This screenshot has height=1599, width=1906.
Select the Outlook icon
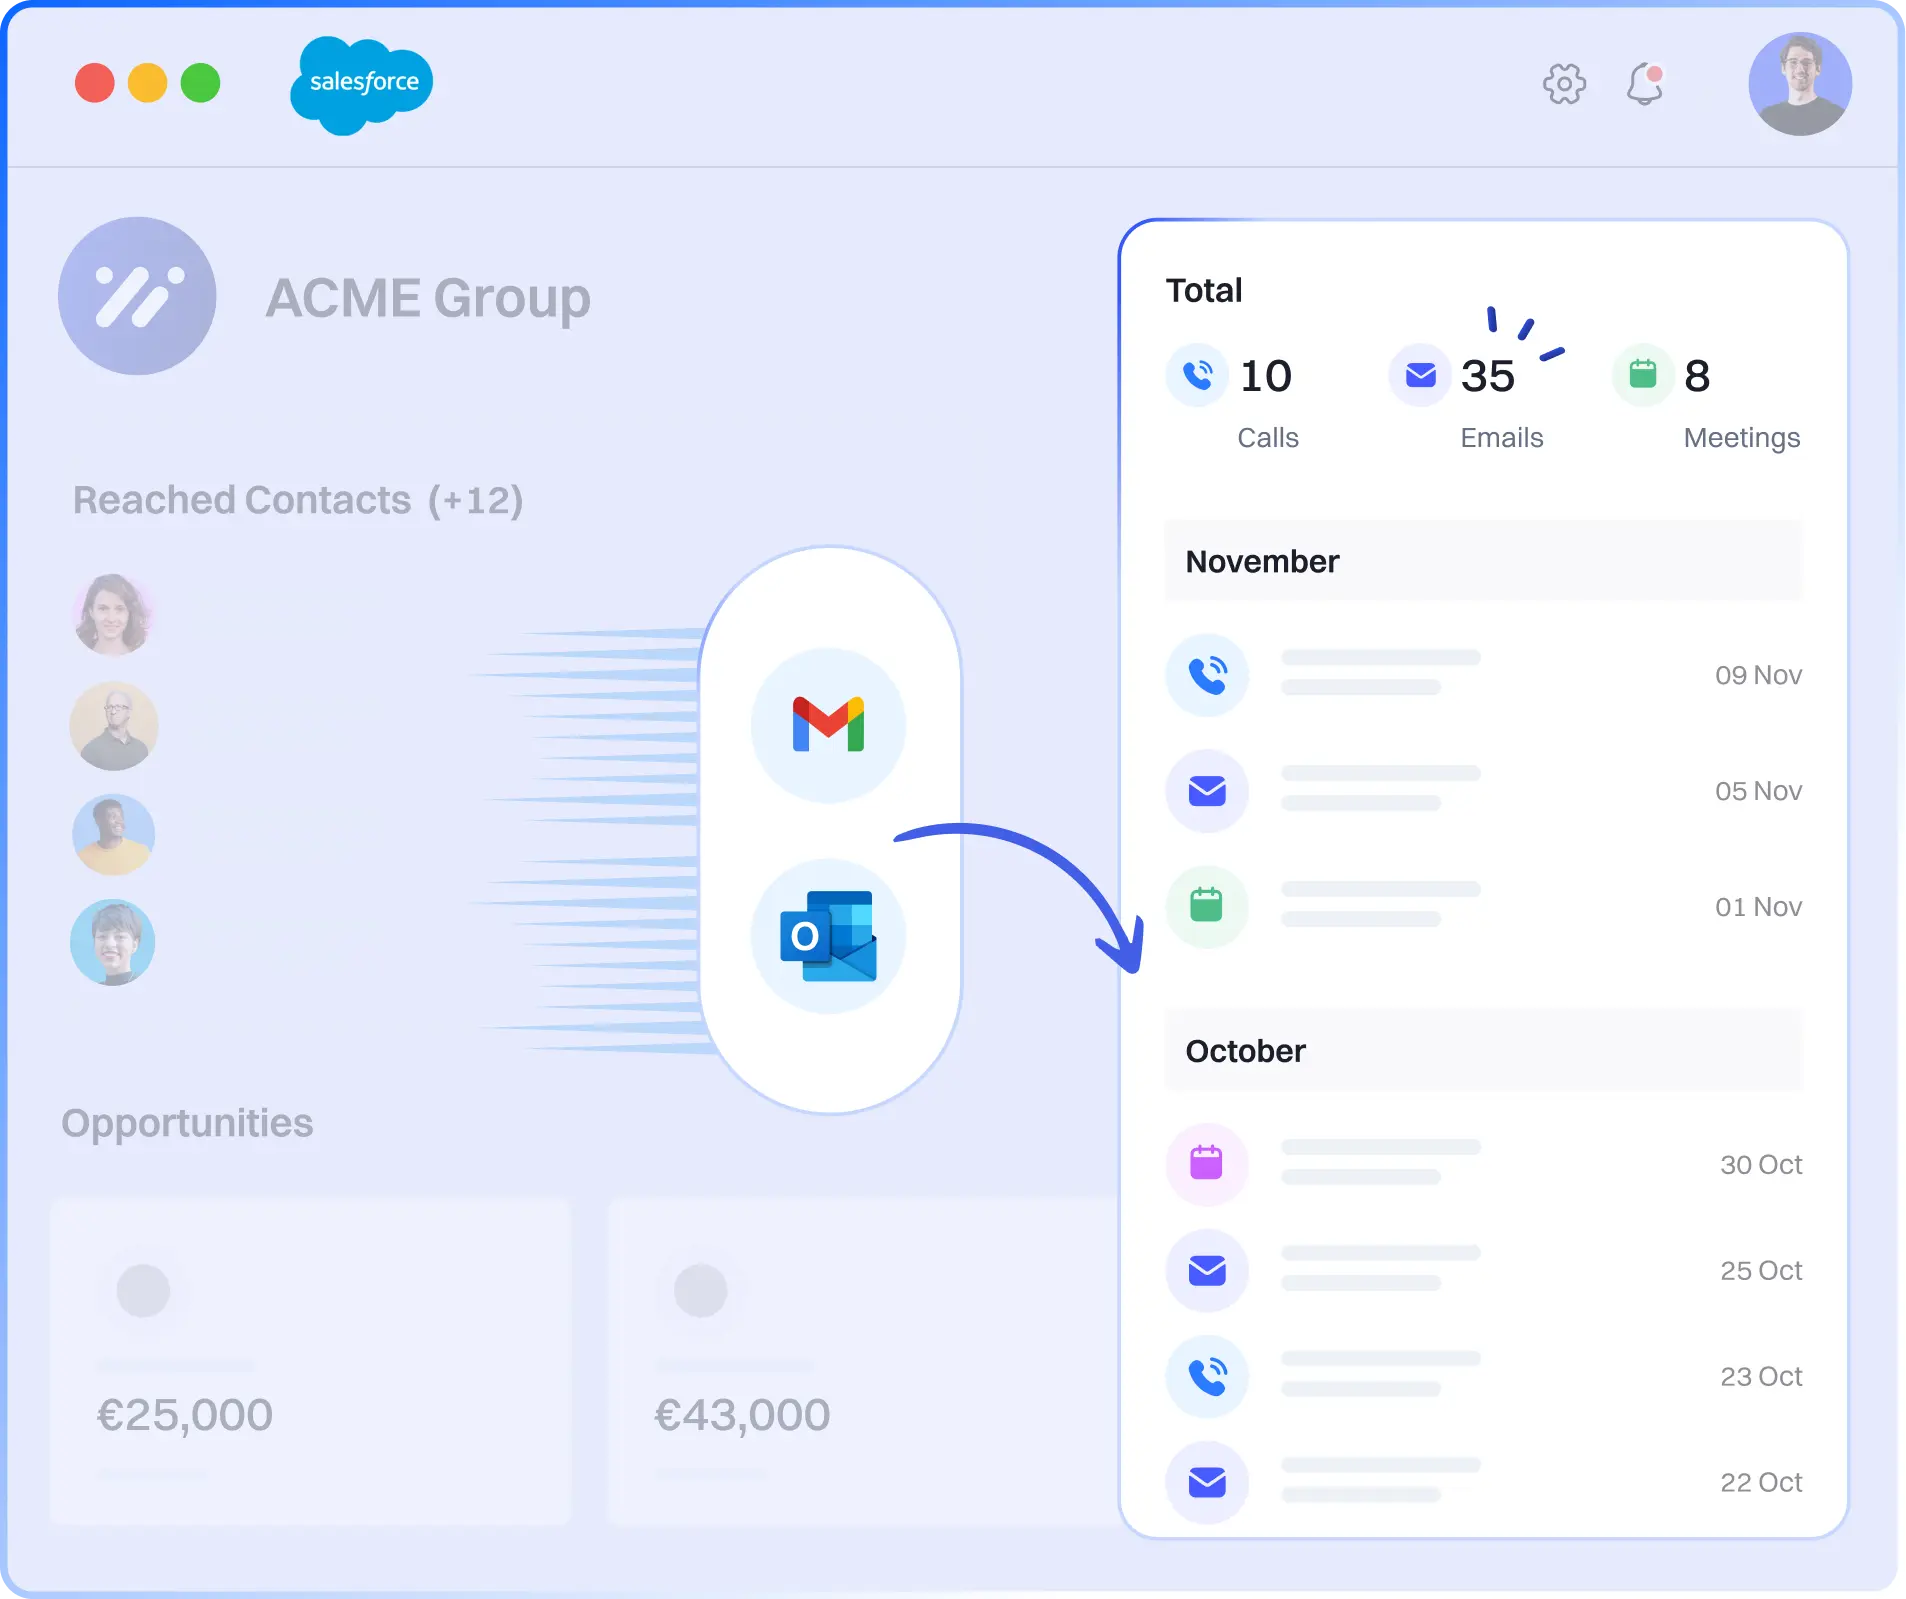[x=829, y=936]
